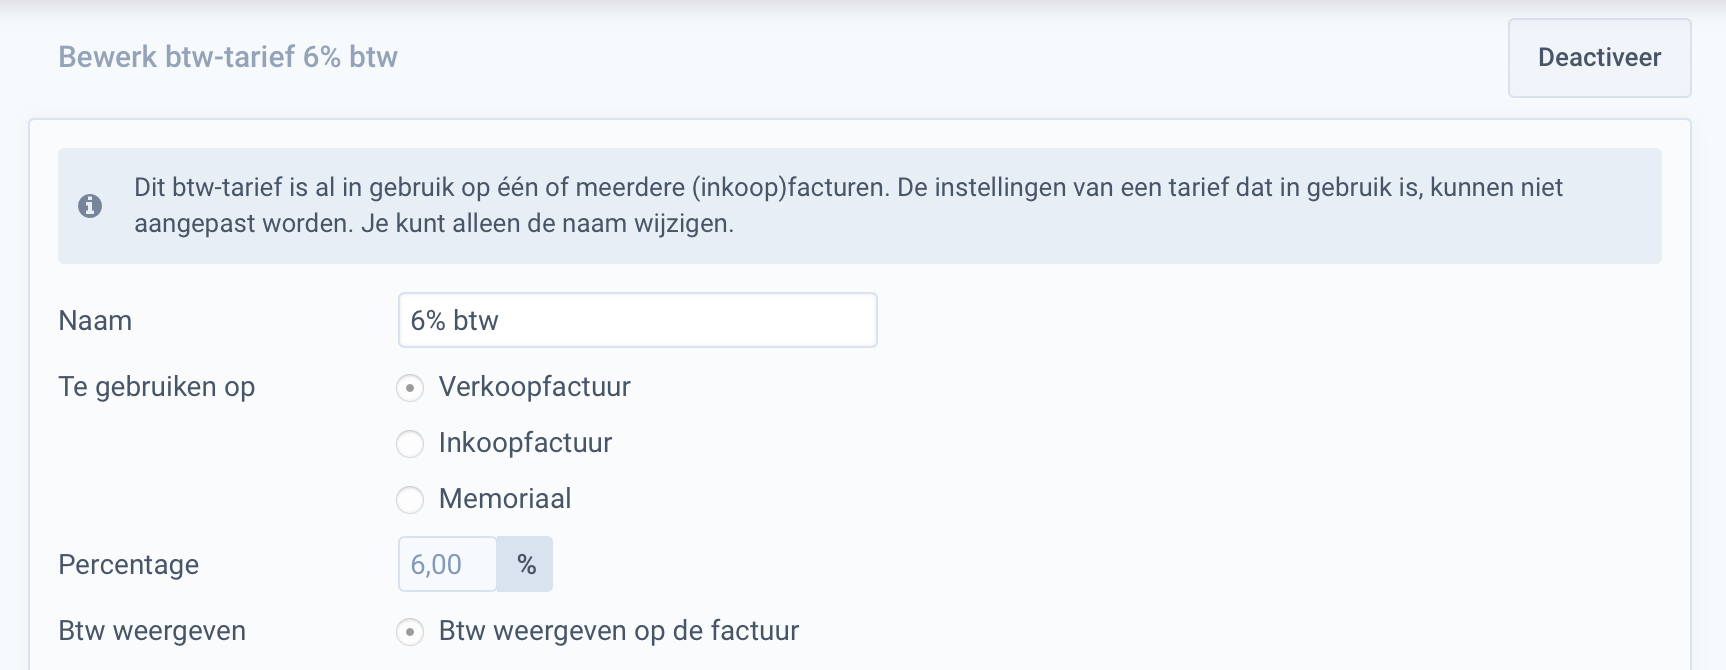Click the Memoriaal text label
The height and width of the screenshot is (670, 1726).
click(x=504, y=499)
